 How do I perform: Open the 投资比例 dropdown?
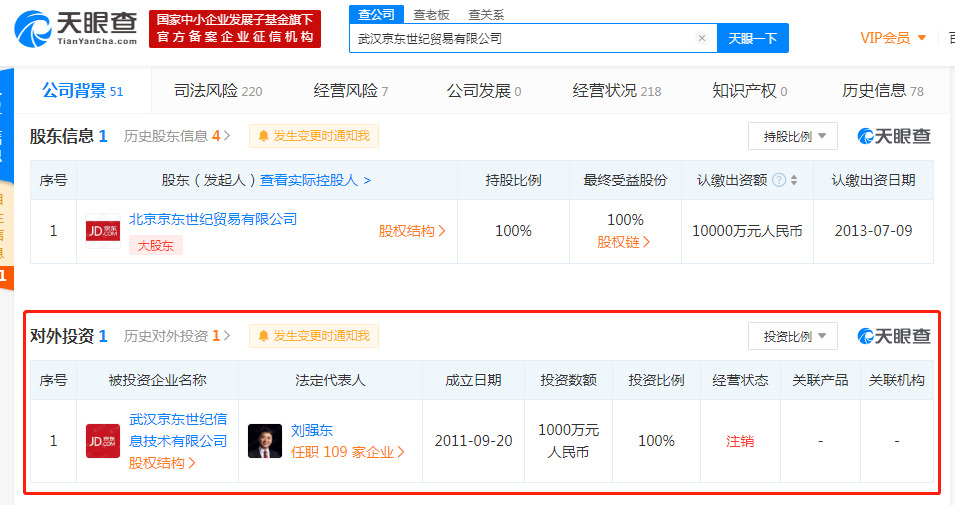pyautogui.click(x=792, y=336)
